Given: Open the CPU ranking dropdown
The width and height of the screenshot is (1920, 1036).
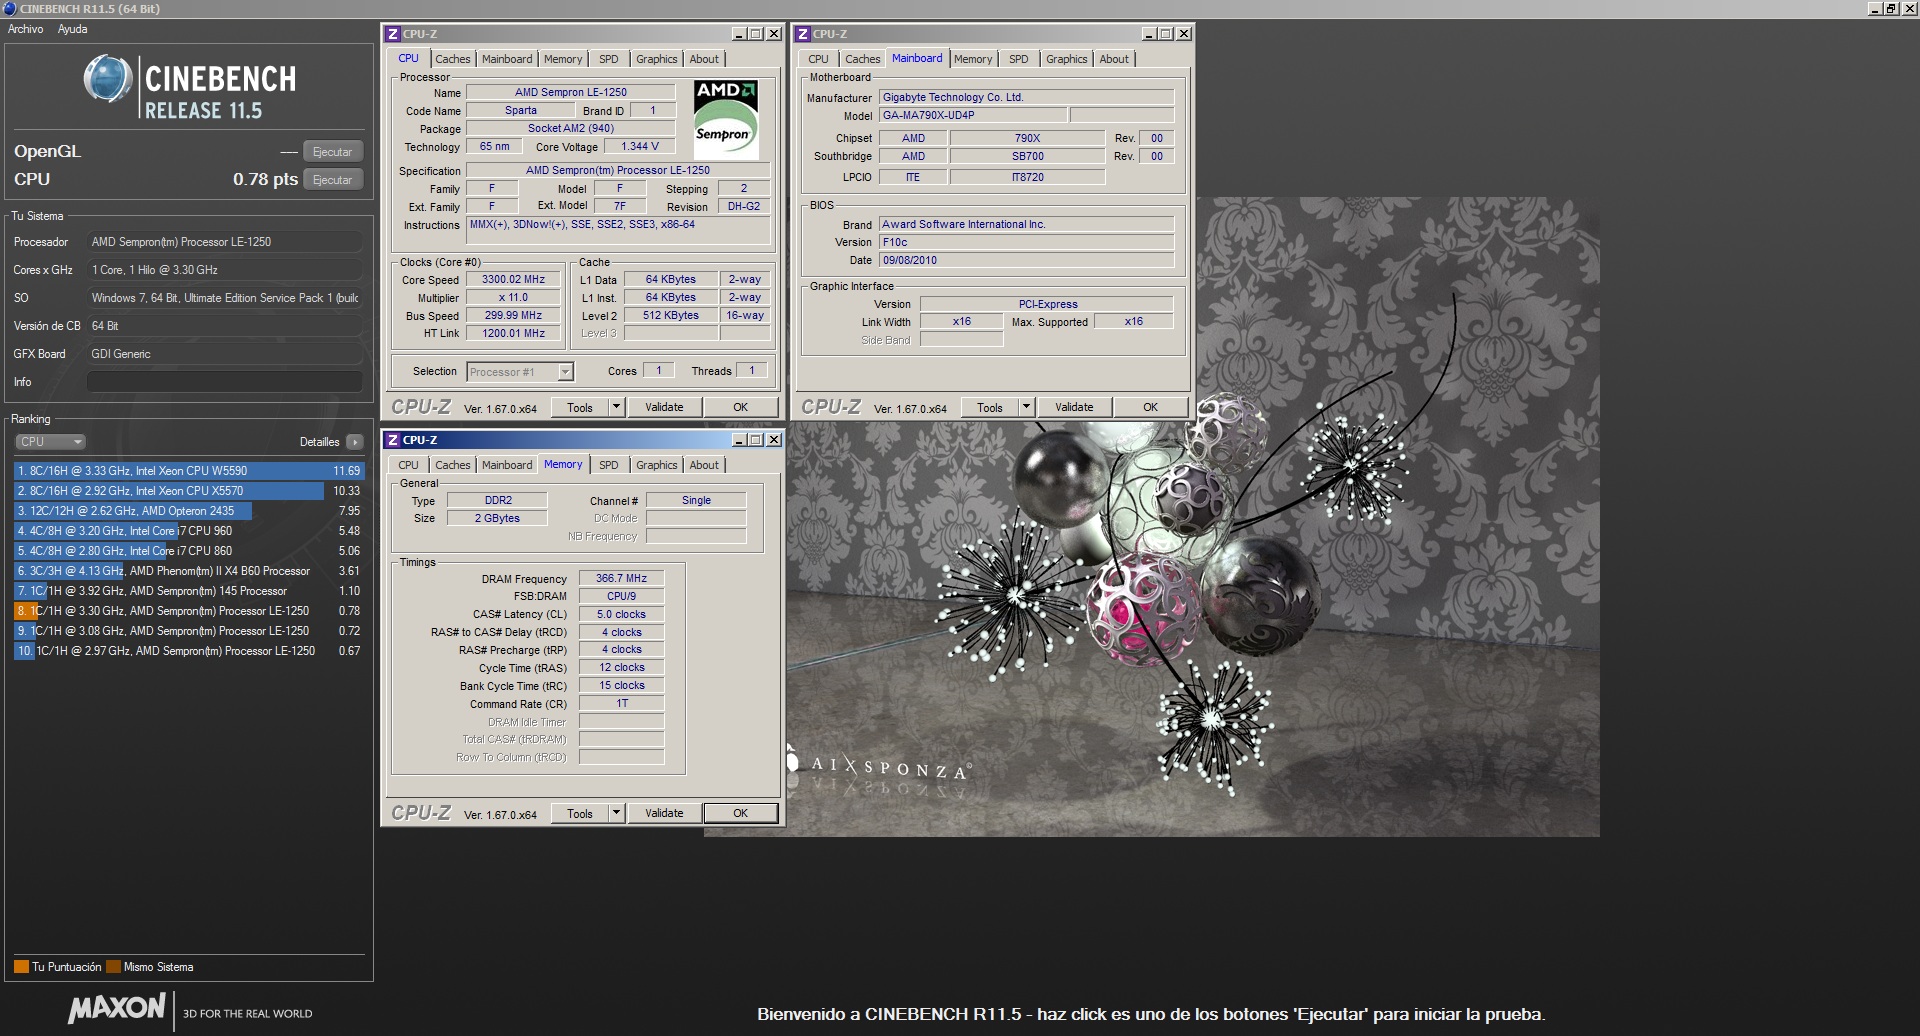Looking at the screenshot, I should coord(50,441).
